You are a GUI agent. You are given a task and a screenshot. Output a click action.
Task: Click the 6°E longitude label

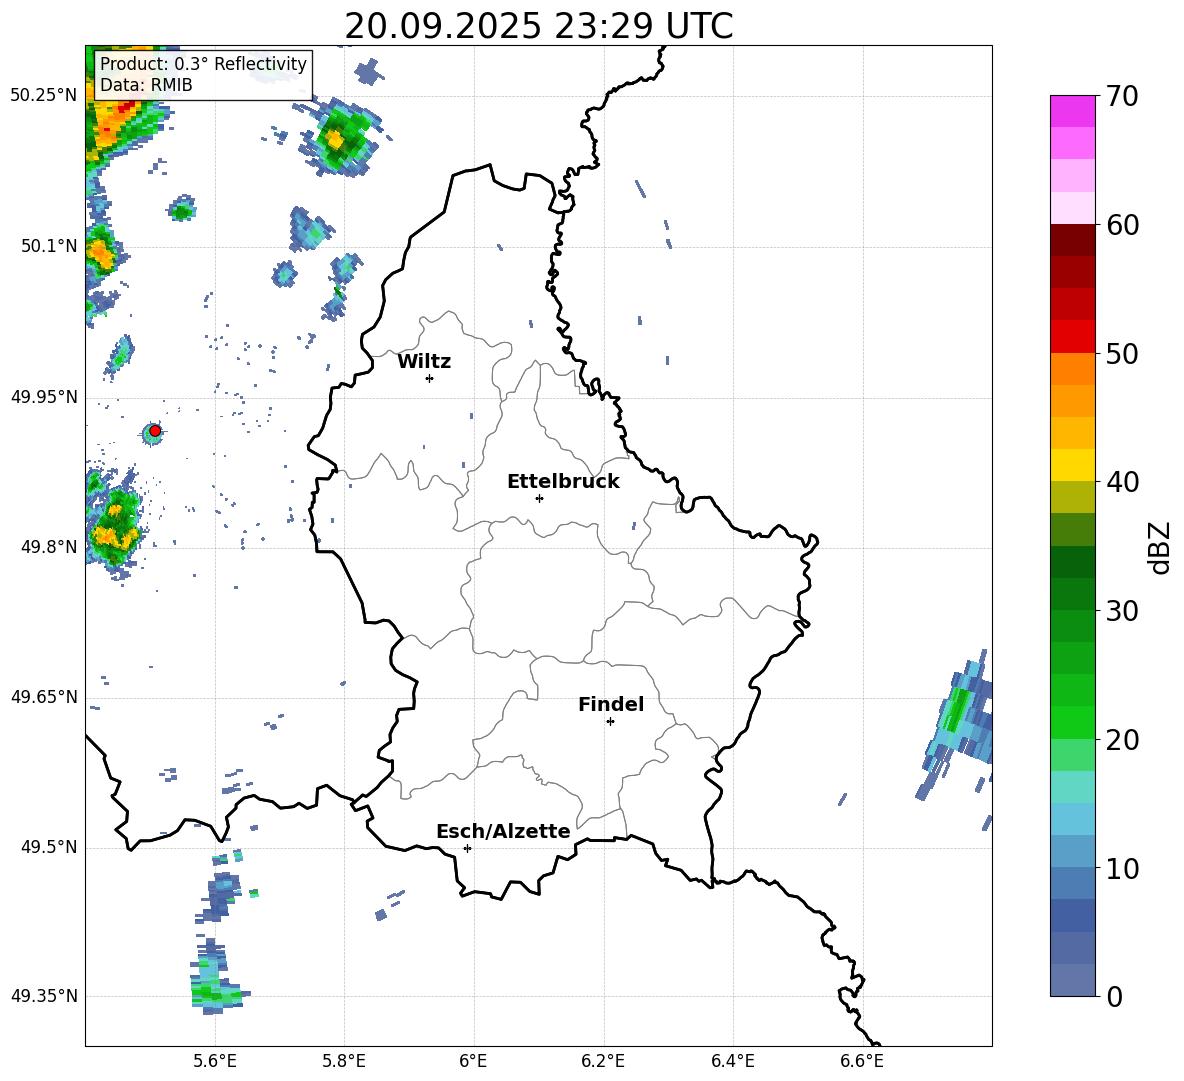point(473,1061)
